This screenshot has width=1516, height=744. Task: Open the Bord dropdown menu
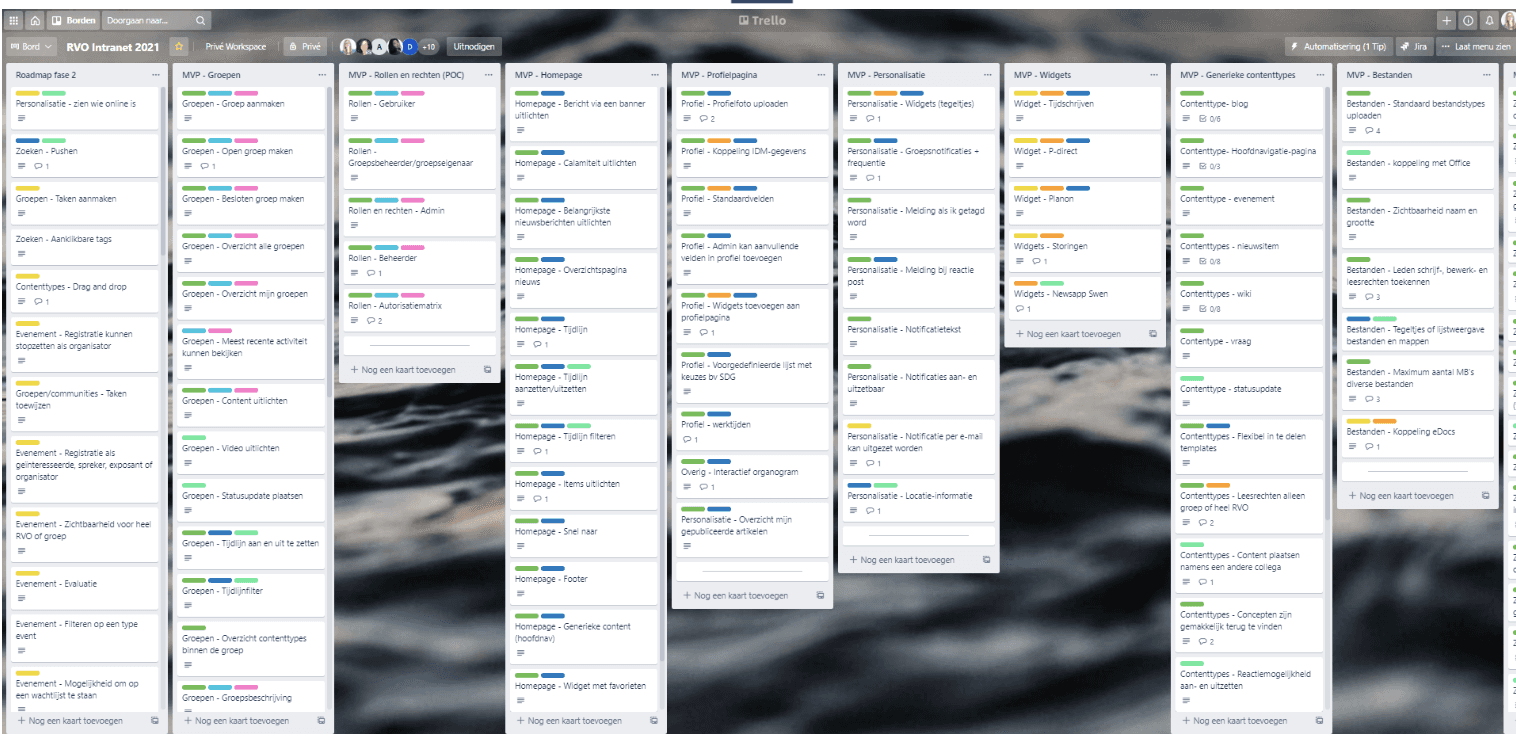30,46
